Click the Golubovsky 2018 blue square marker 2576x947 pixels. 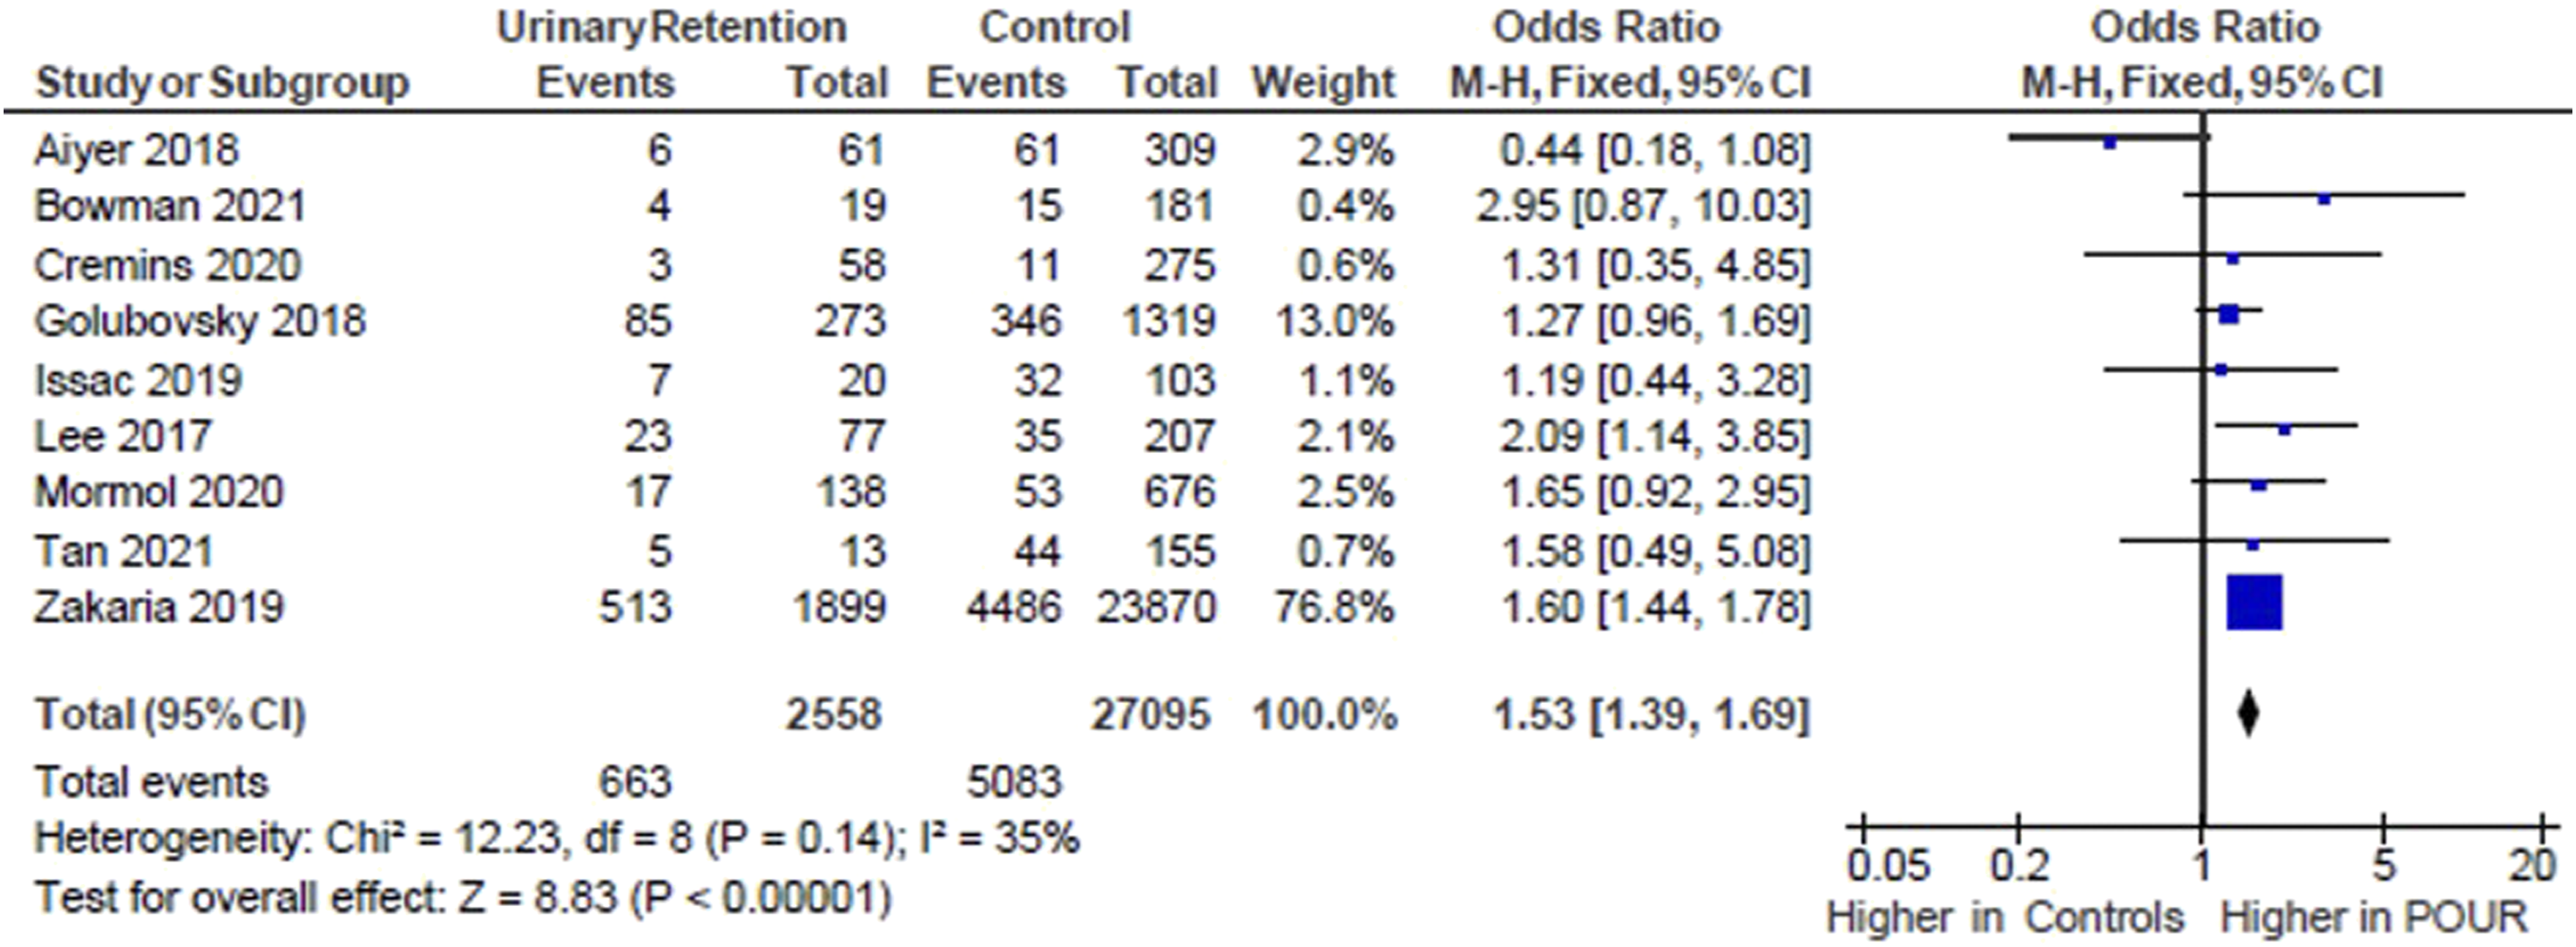pyautogui.click(x=2229, y=314)
